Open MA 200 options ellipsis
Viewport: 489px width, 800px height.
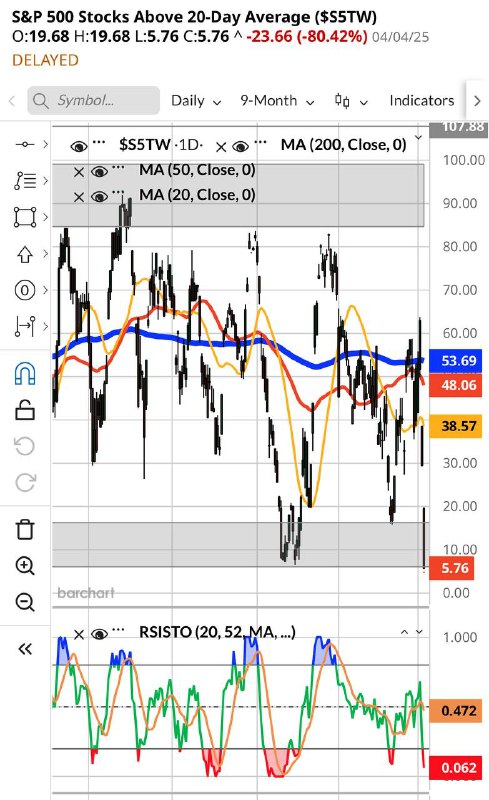(x=260, y=142)
